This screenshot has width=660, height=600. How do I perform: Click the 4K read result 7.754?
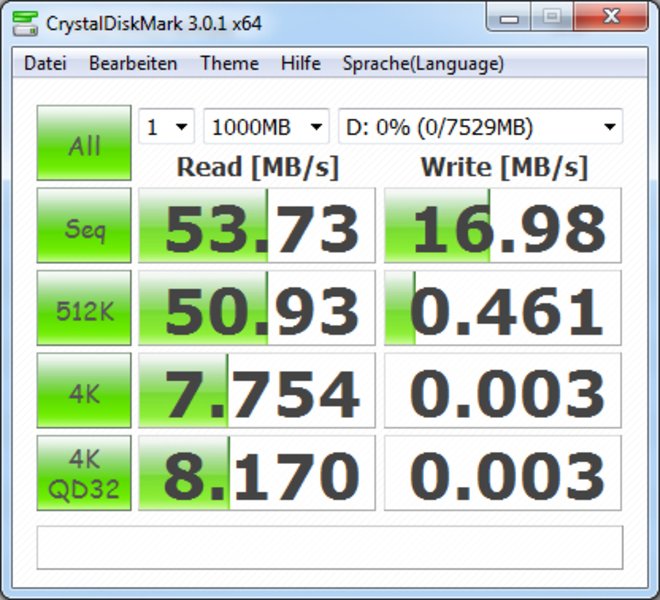coord(257,390)
